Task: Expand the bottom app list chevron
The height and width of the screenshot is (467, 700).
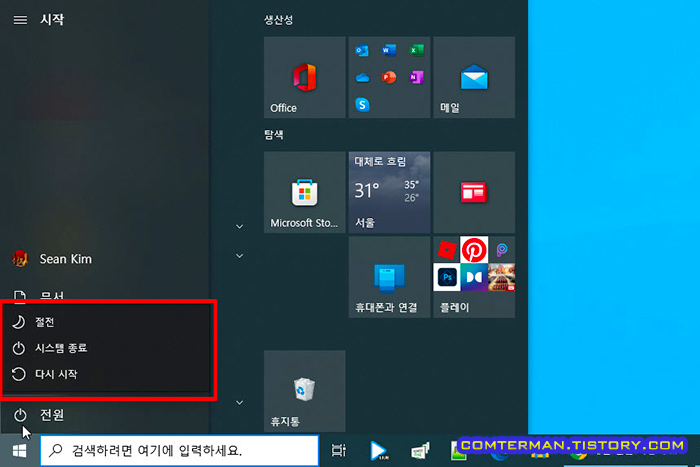Action: 240,403
